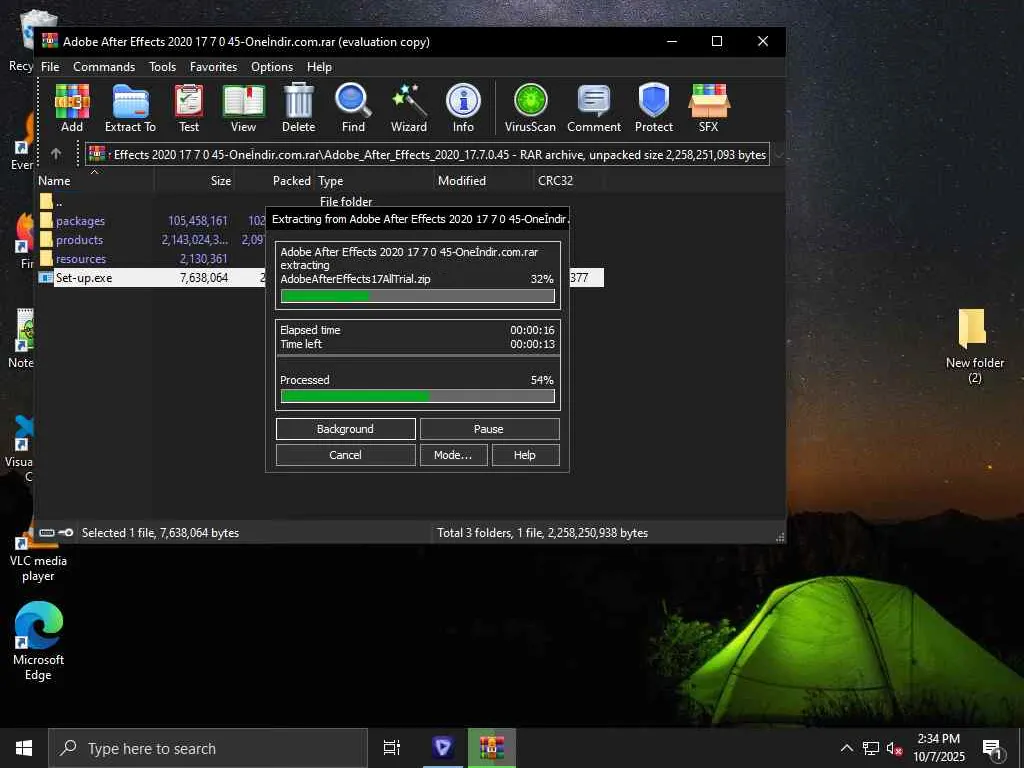Viewport: 1024px width, 768px height.
Task: Open the Help menu
Action: 319,67
